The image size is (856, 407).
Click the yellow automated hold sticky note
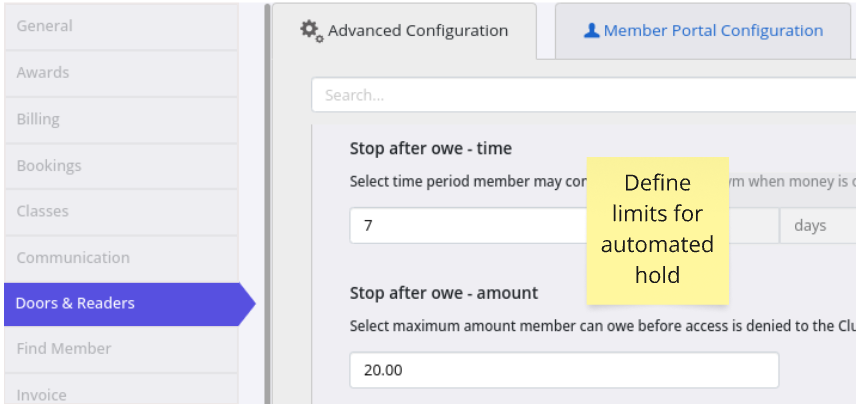(658, 231)
